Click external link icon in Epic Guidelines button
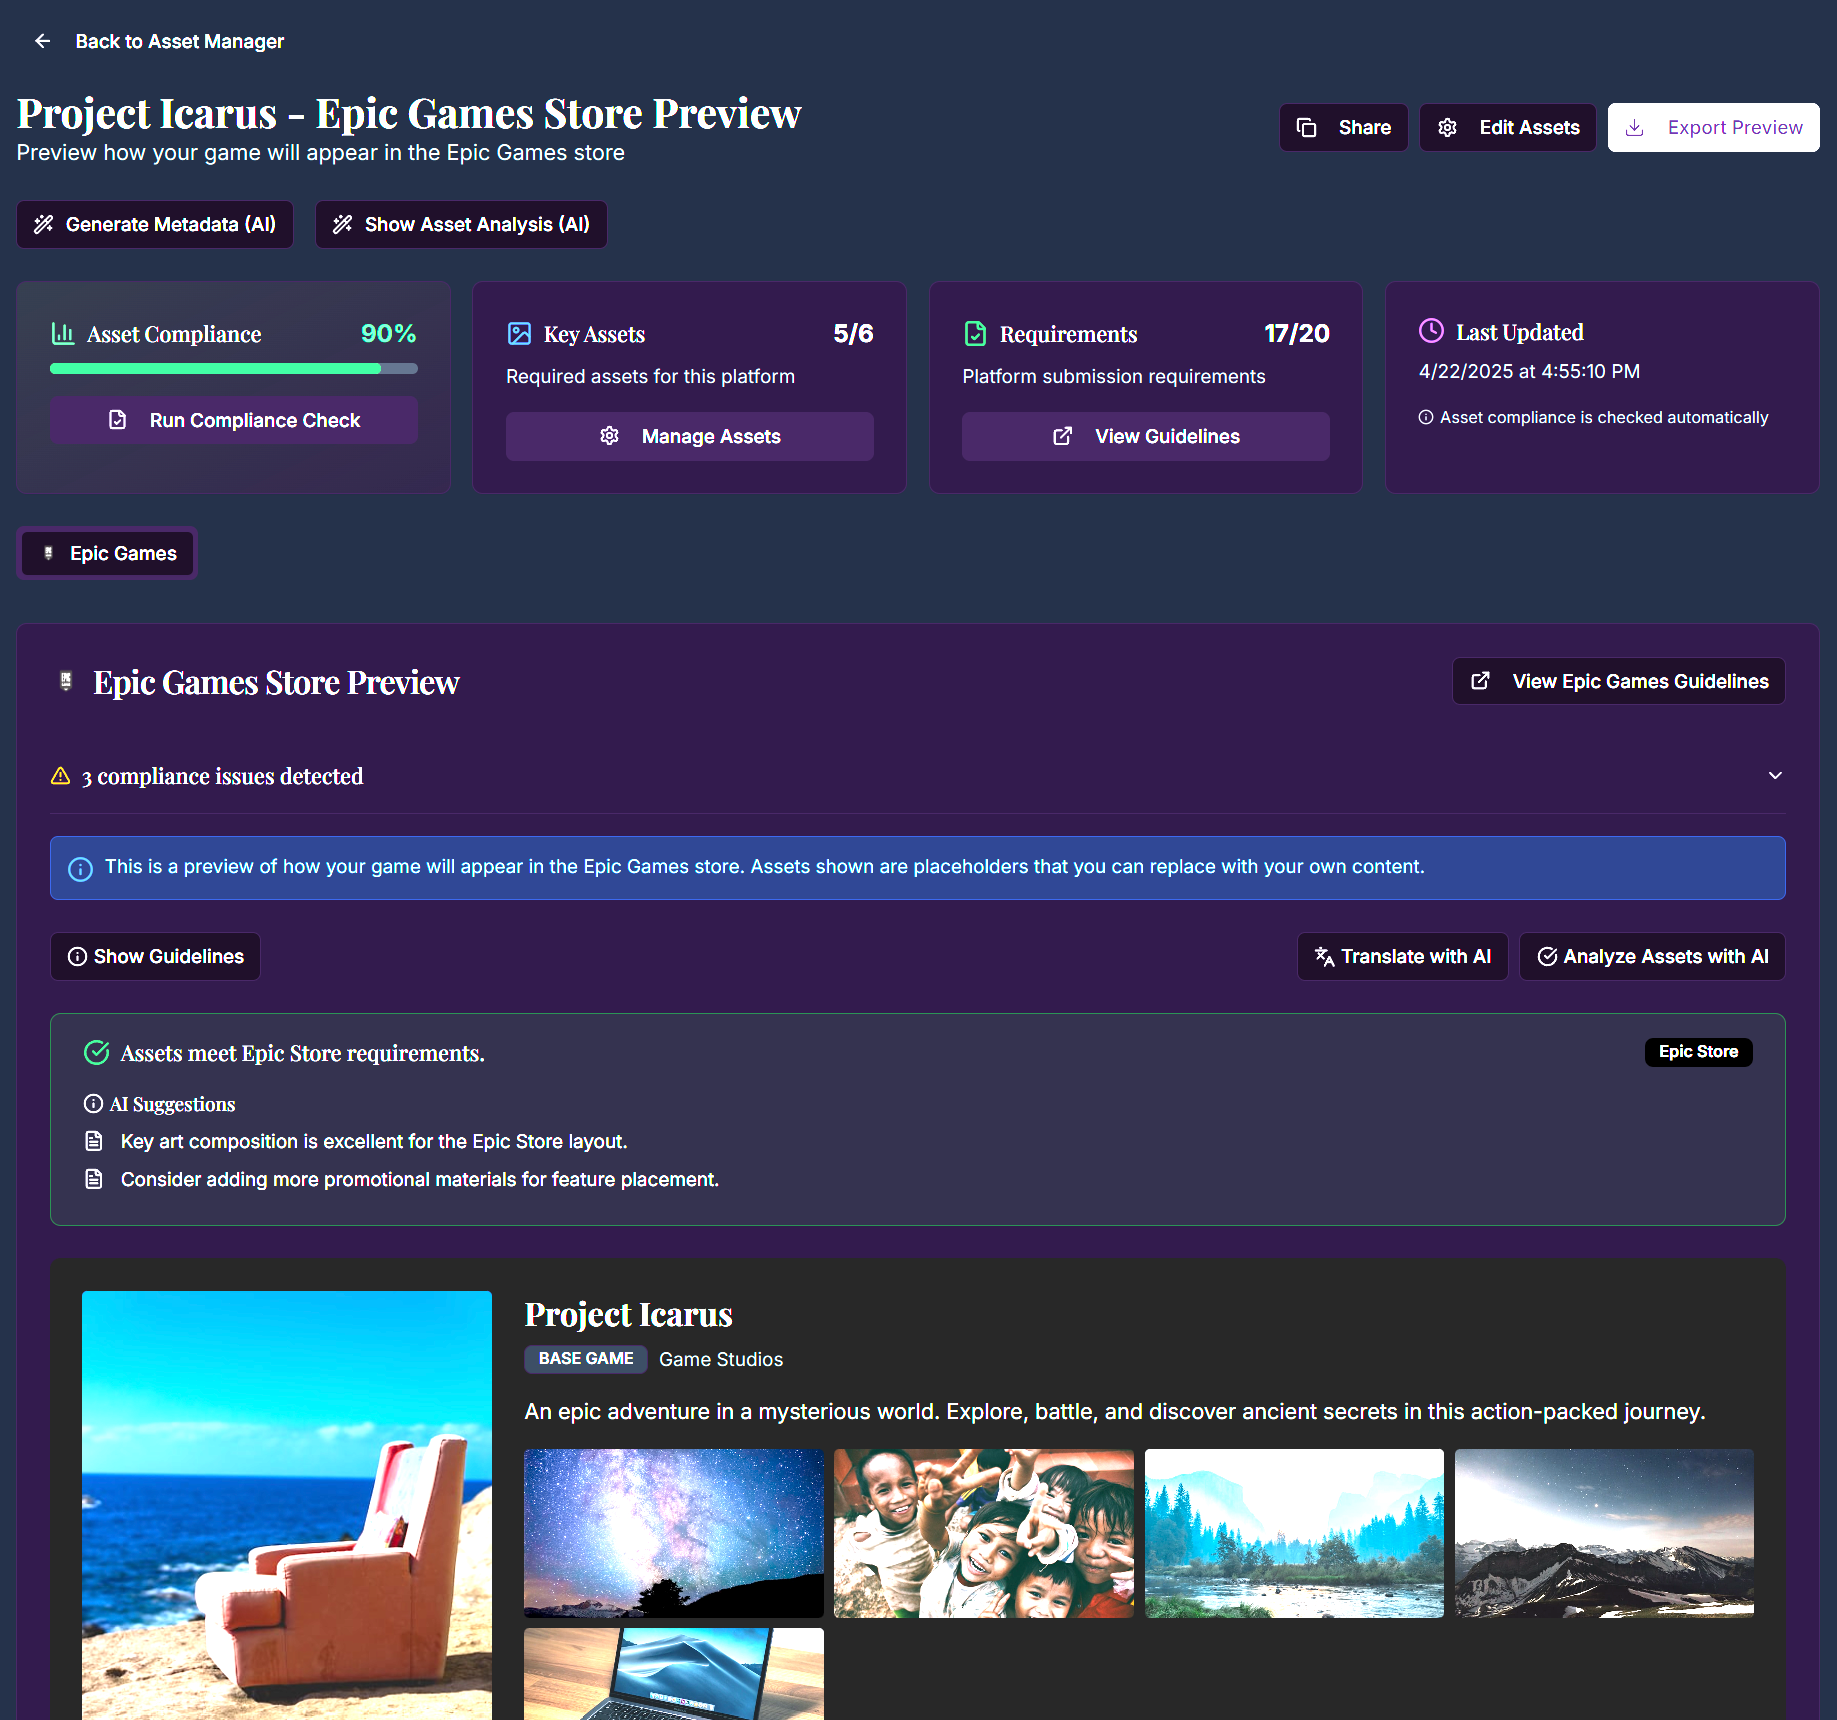 pos(1480,681)
